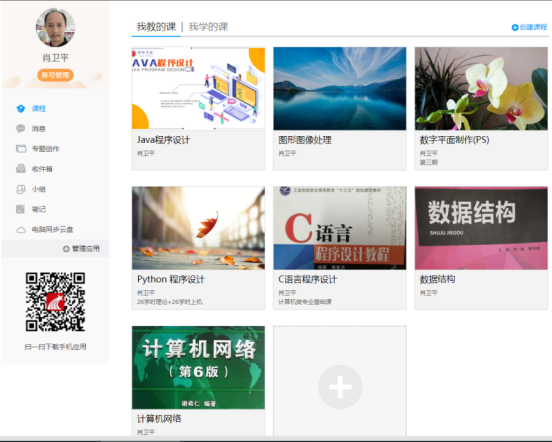Open the Java程序设计 course cover image

tap(199, 88)
